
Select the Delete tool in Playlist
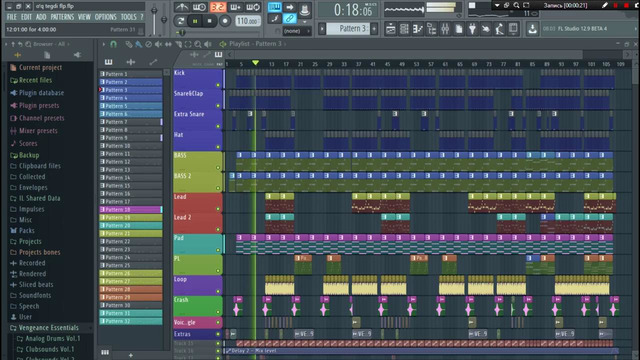point(149,44)
